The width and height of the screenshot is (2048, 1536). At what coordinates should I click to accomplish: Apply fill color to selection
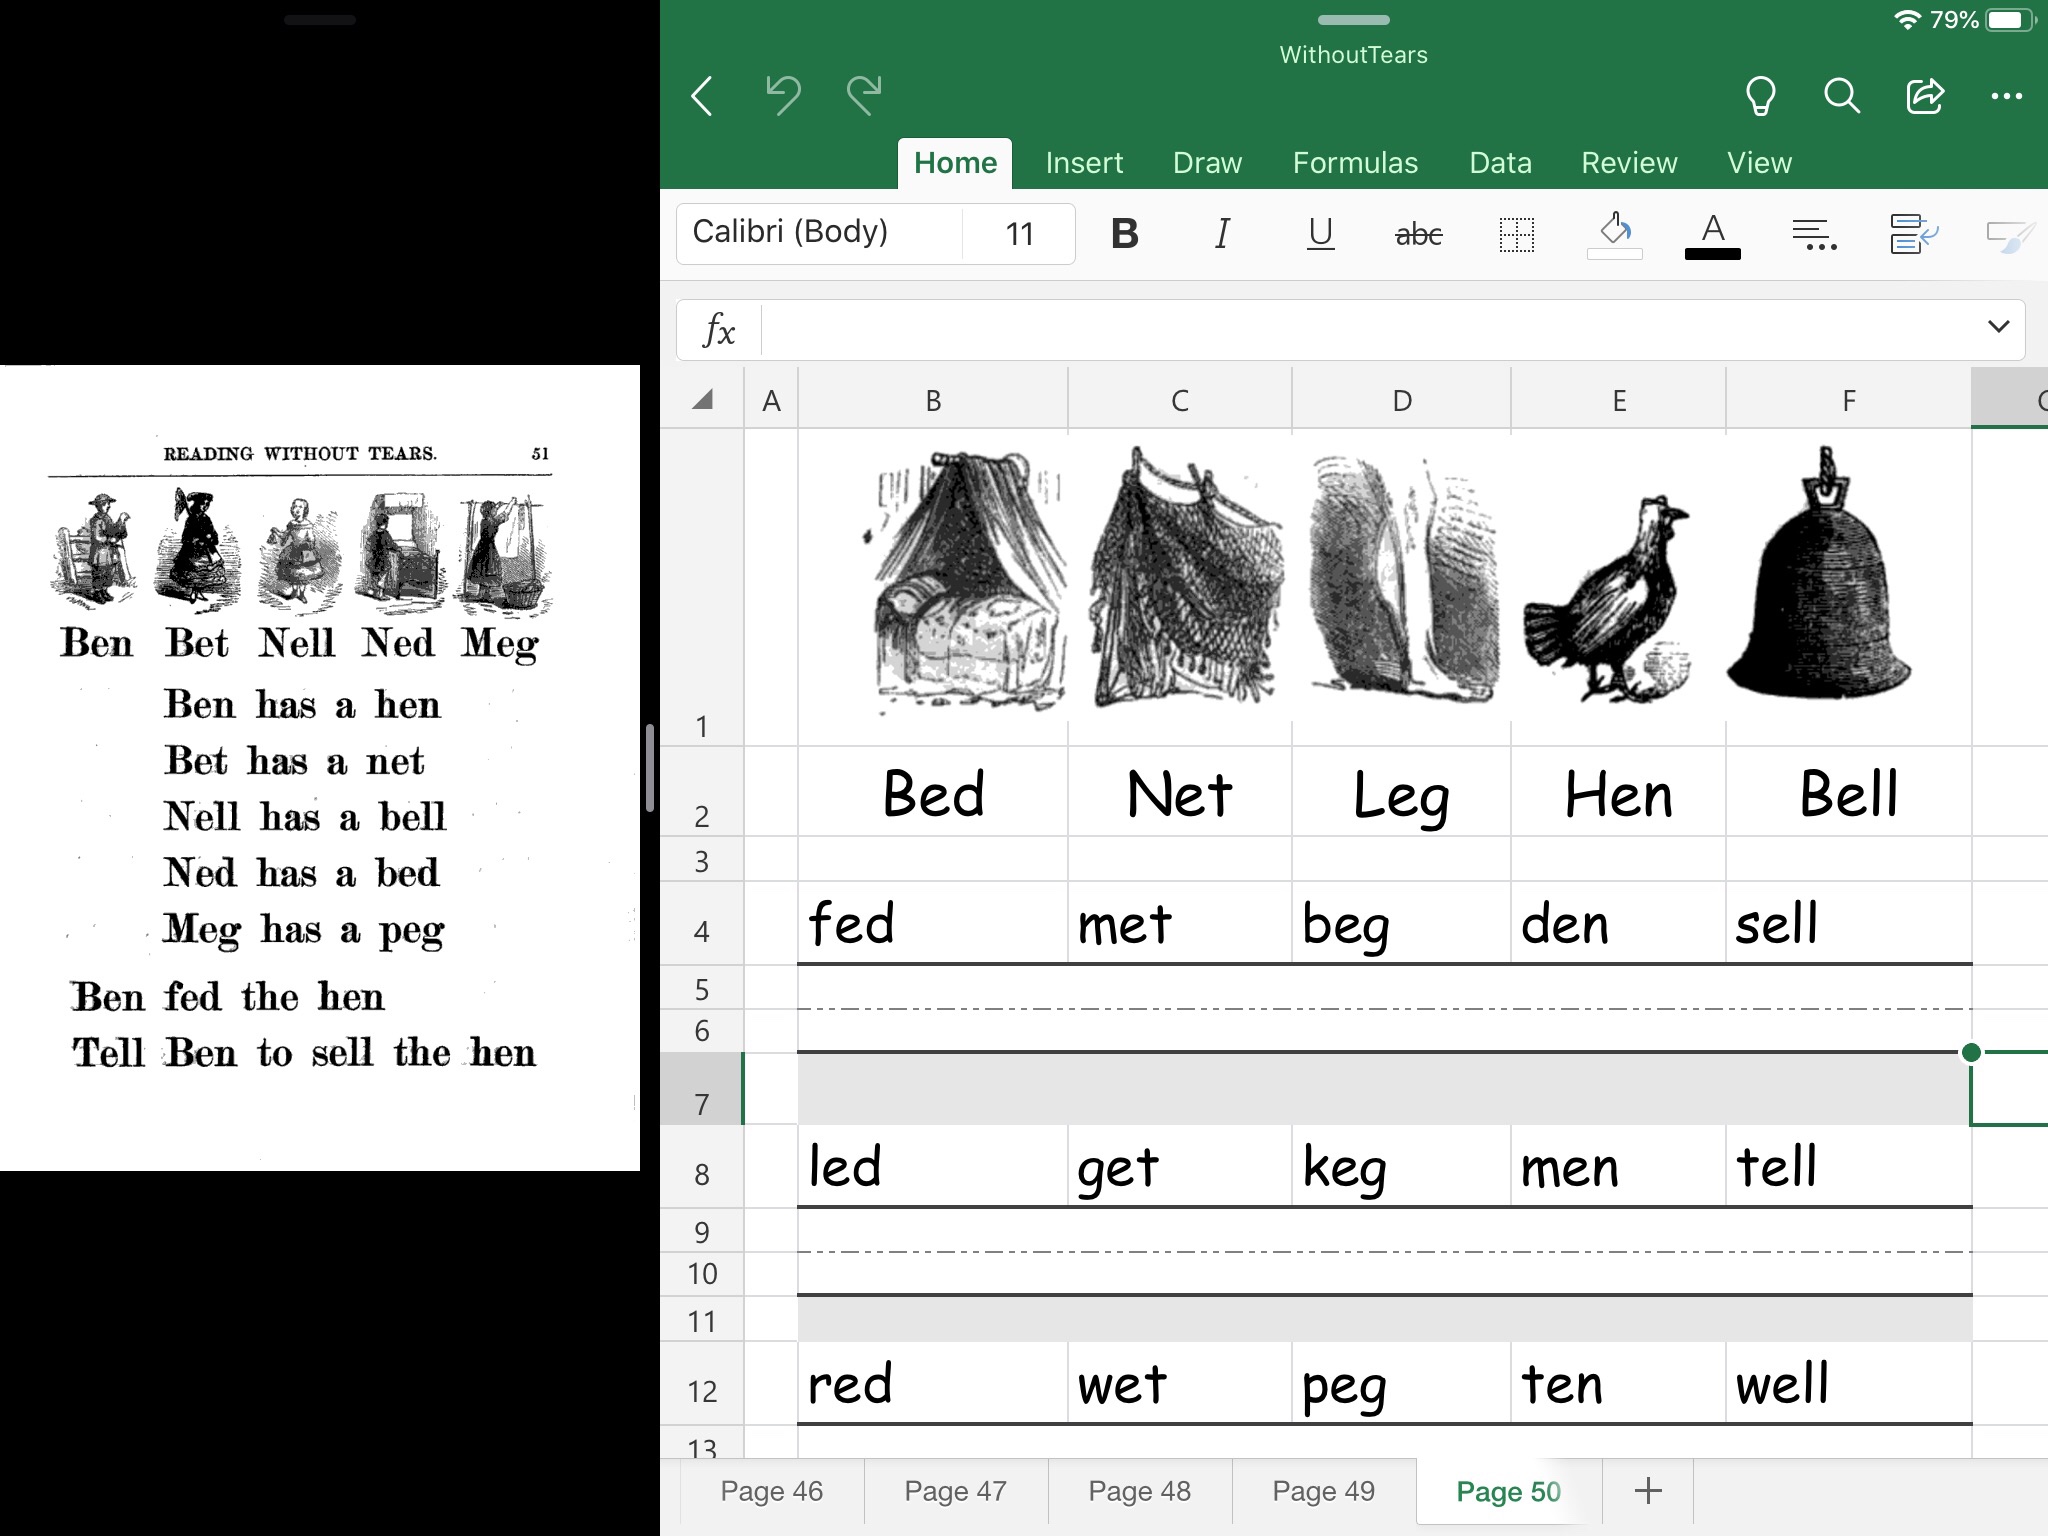1613,233
